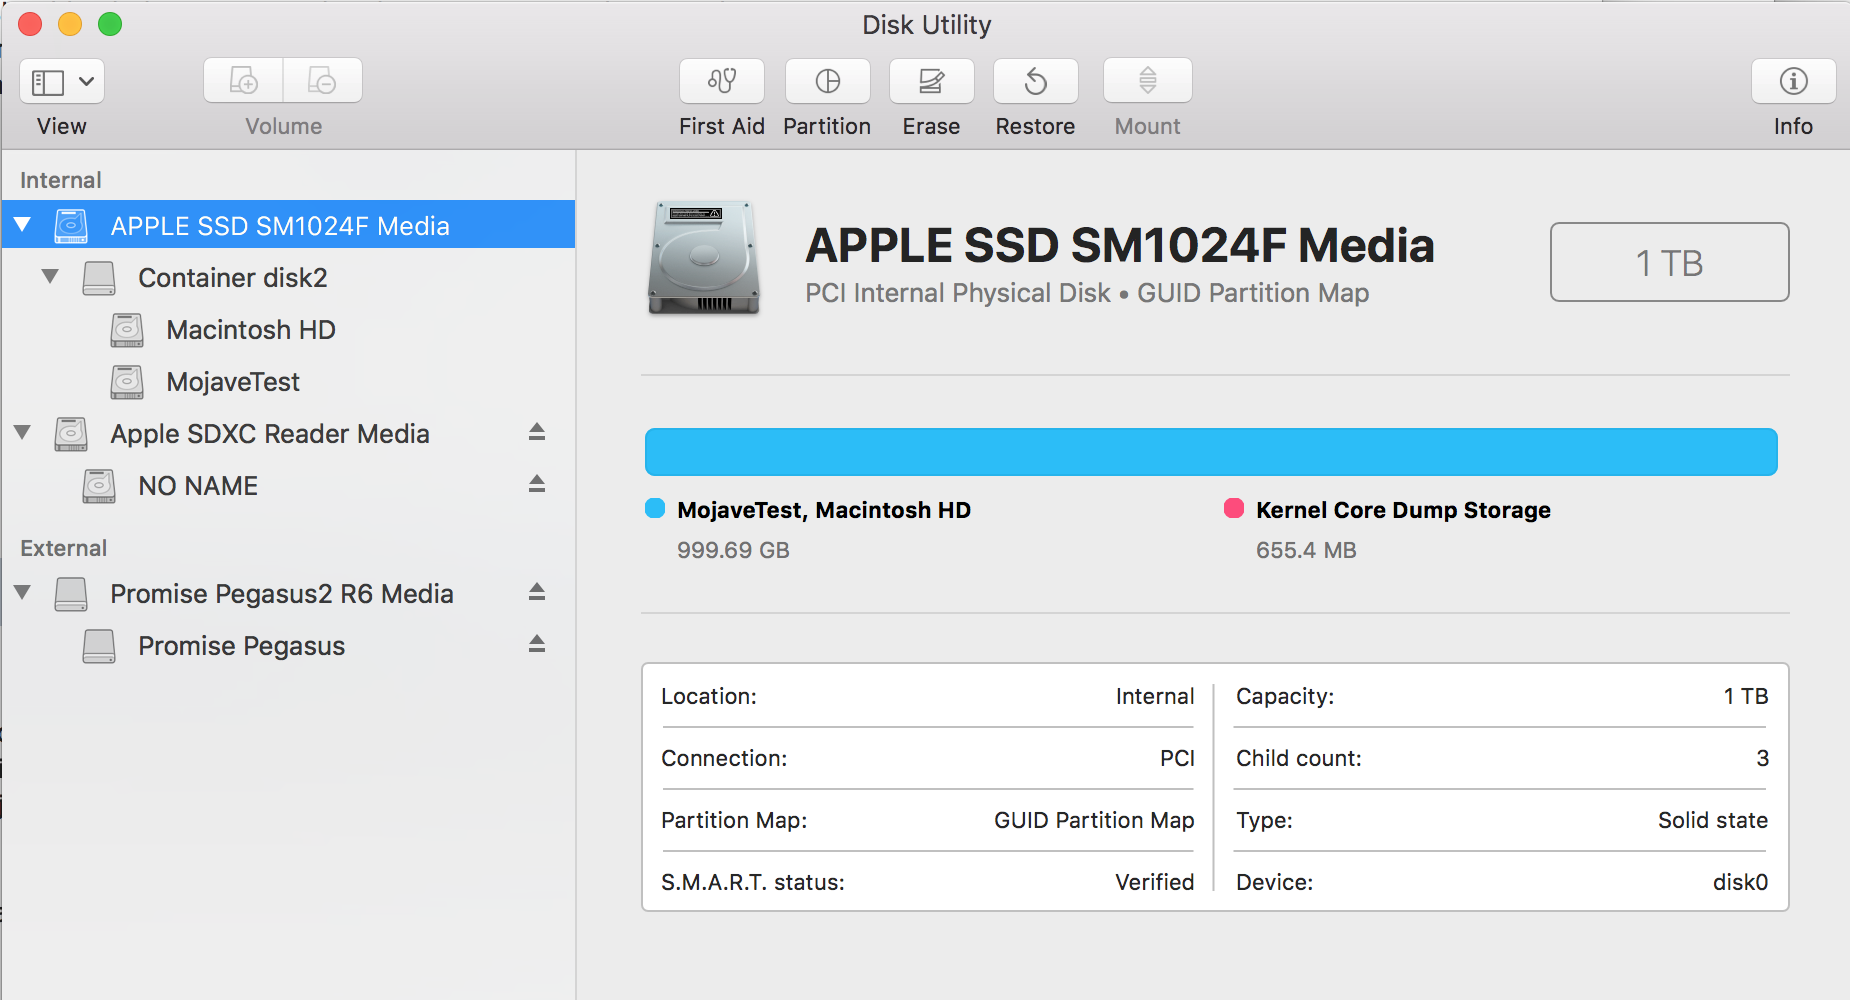Click the 1 TB capacity box
Image resolution: width=1850 pixels, height=1000 pixels.
[x=1669, y=262]
